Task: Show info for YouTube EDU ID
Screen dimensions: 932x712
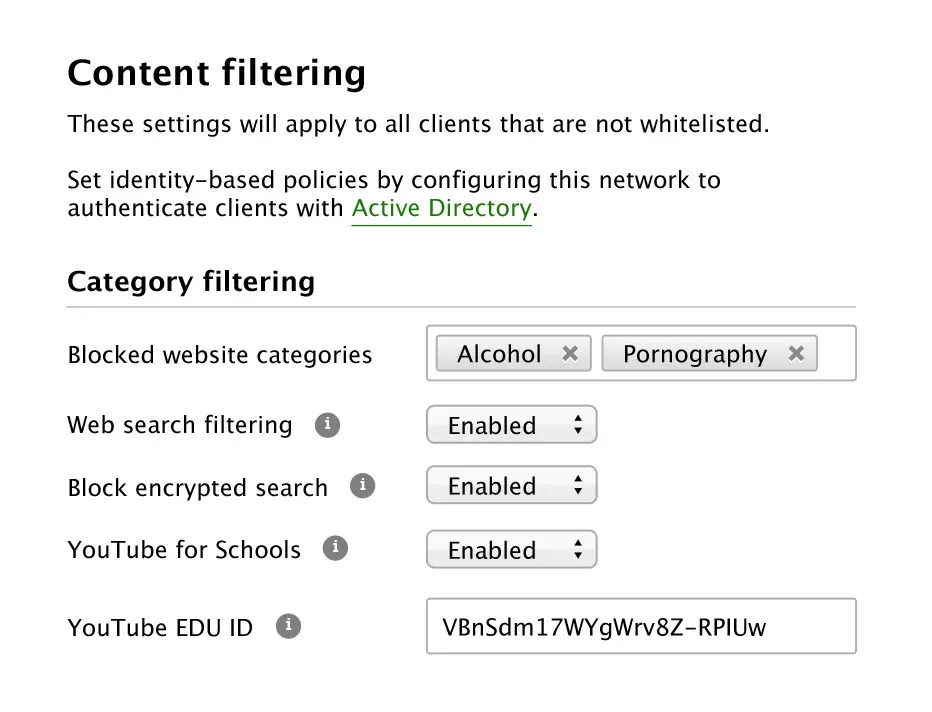Action: tap(288, 626)
